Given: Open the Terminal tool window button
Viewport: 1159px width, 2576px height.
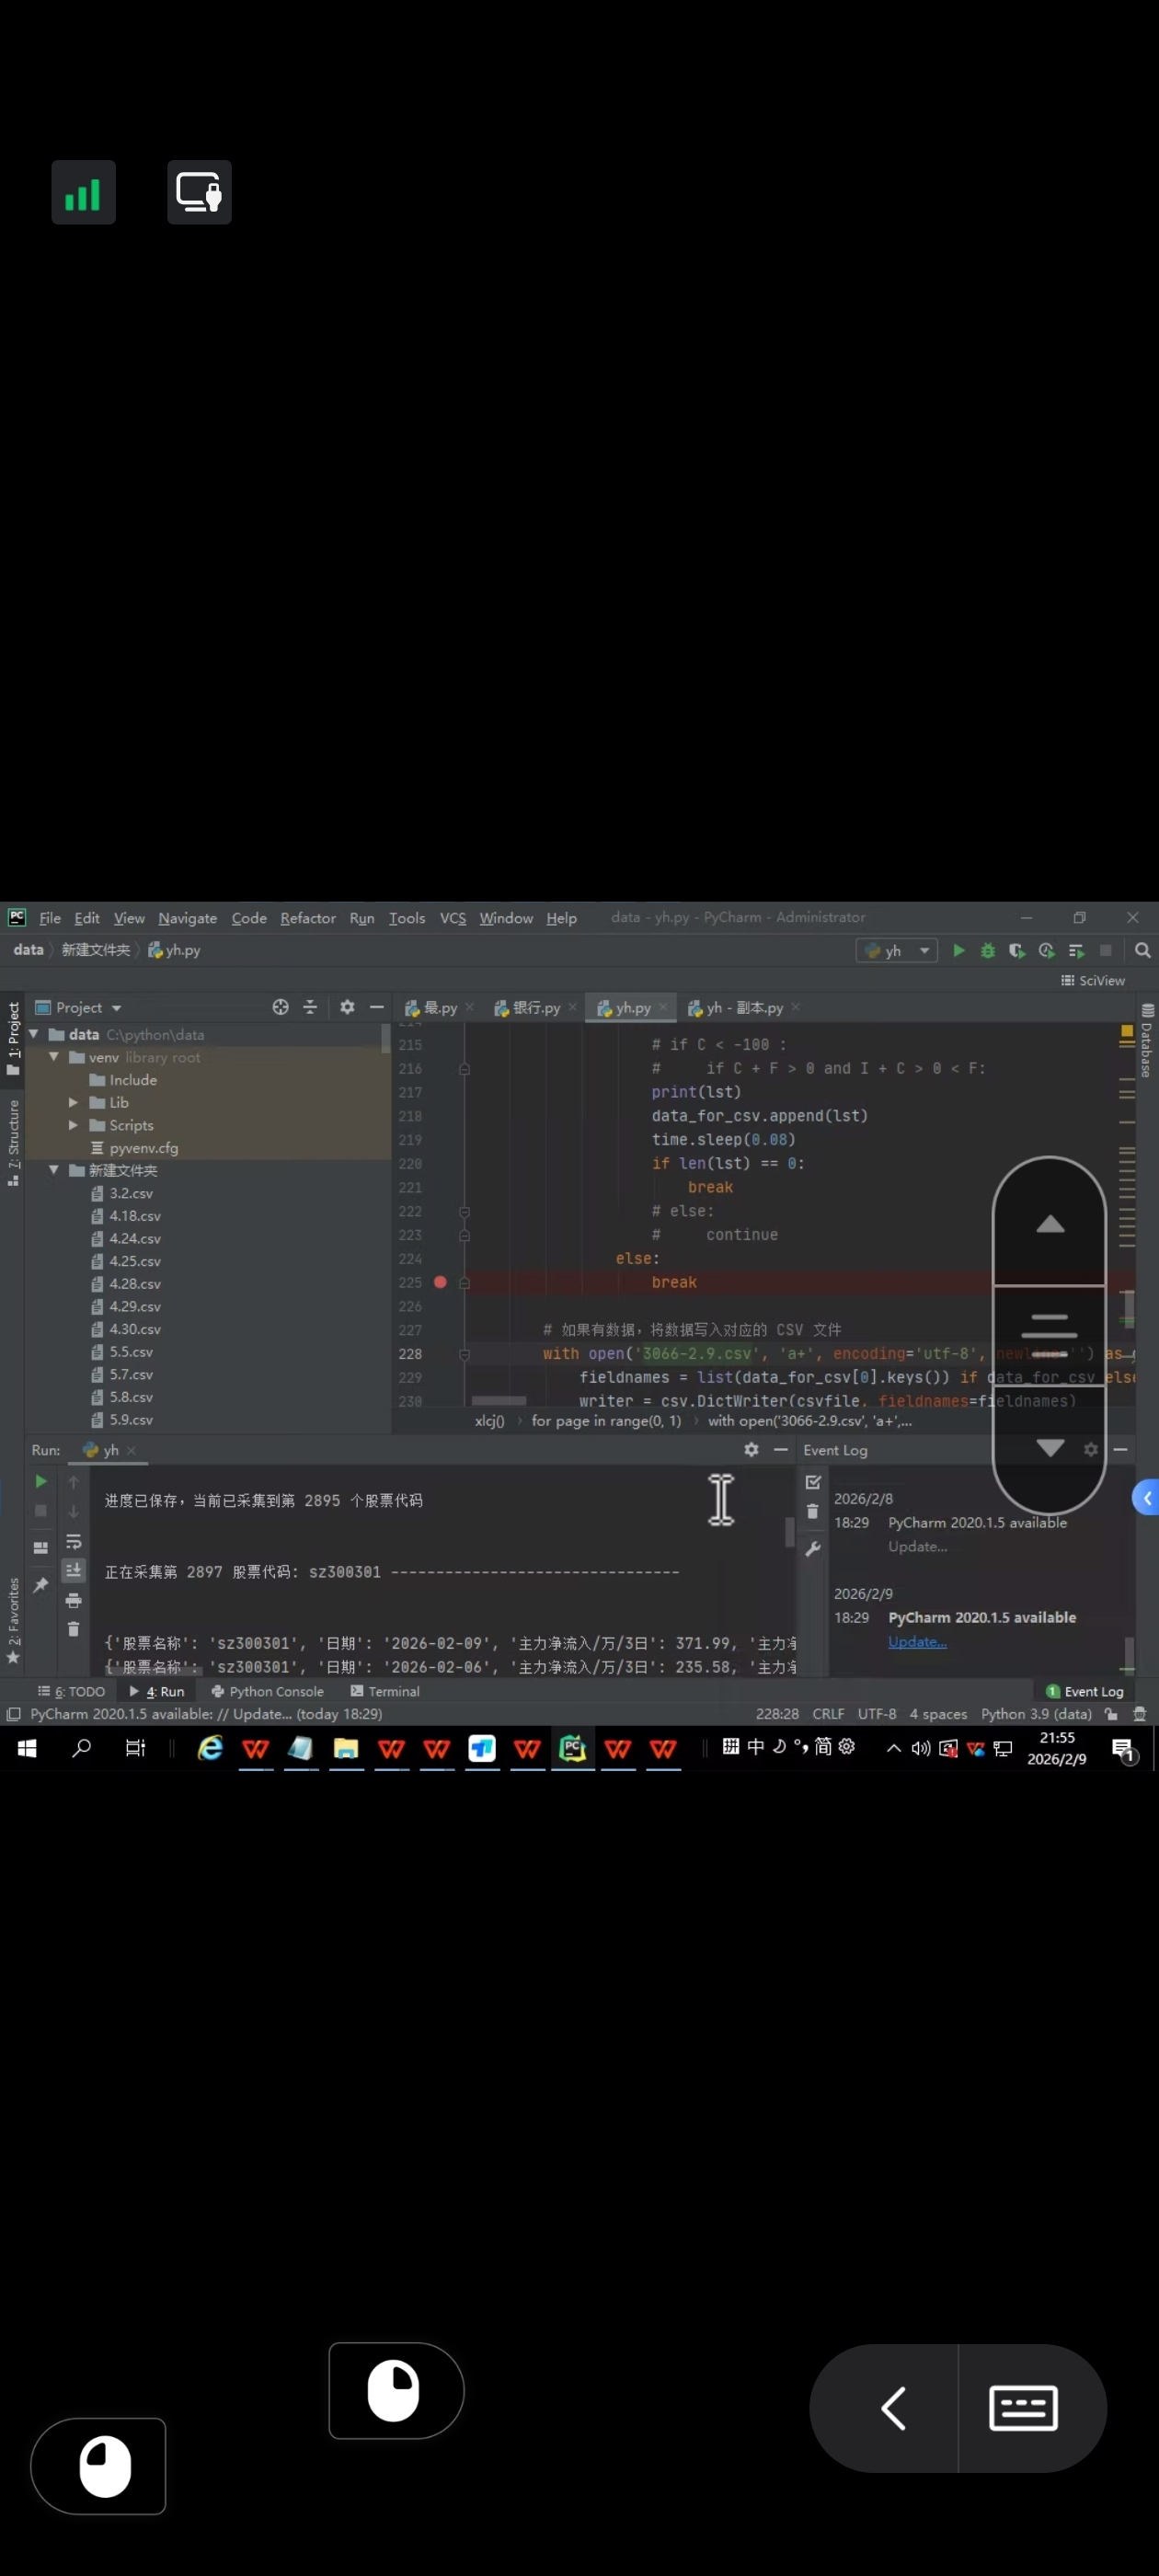Looking at the screenshot, I should coord(385,1691).
